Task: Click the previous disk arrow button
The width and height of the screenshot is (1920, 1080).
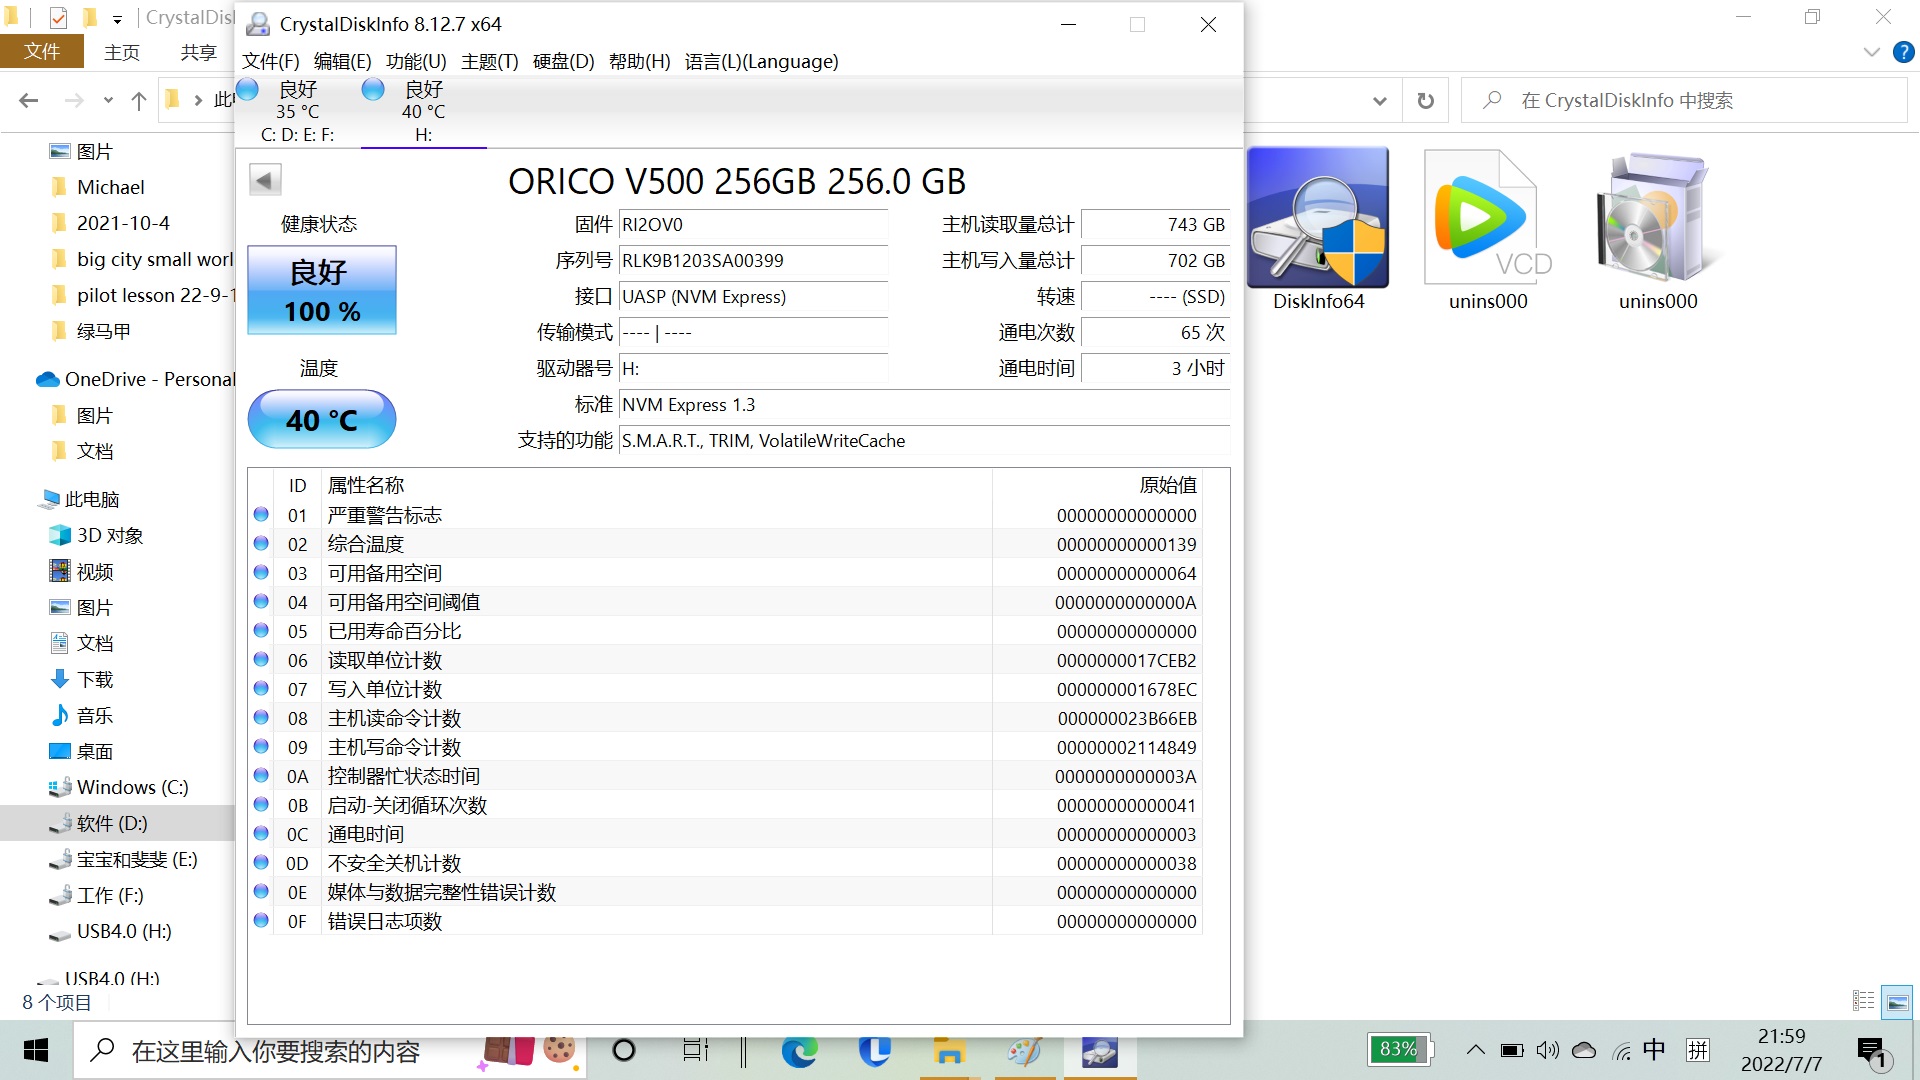Action: click(265, 180)
